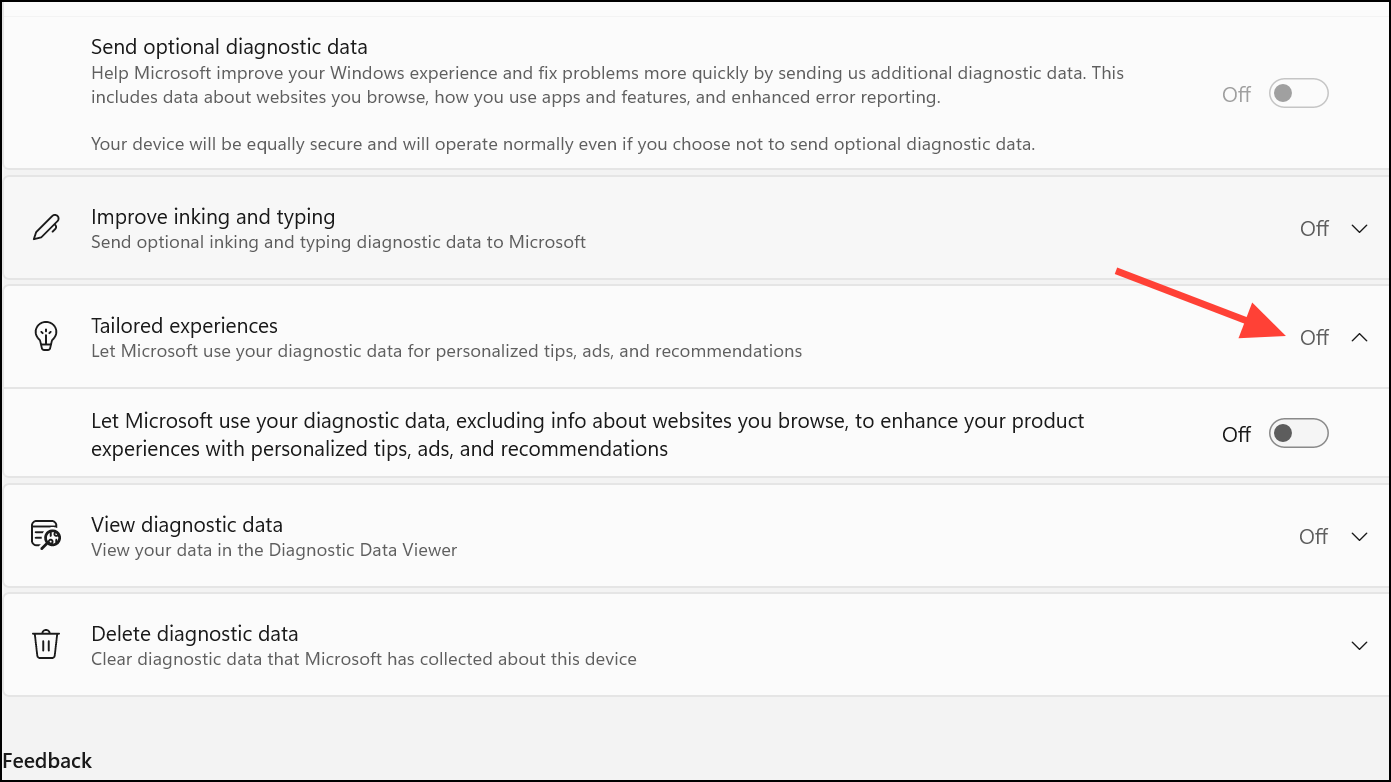Toggle the Send optional diagnostic data switch
The width and height of the screenshot is (1391, 782).
tap(1298, 94)
